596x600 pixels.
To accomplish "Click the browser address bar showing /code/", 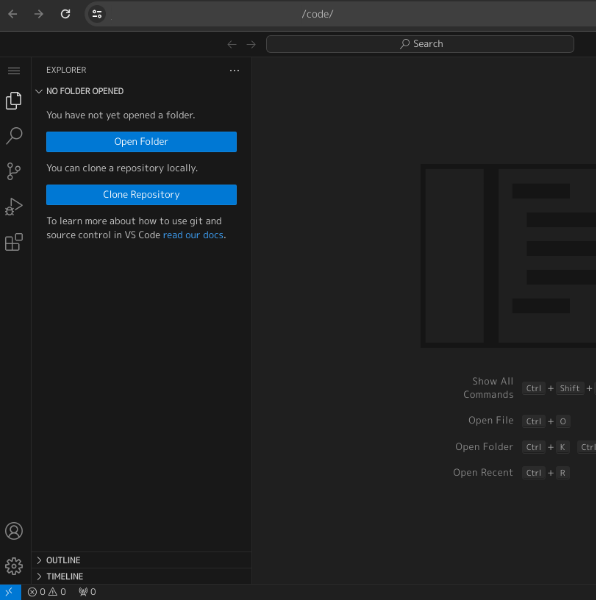I will [x=317, y=14].
